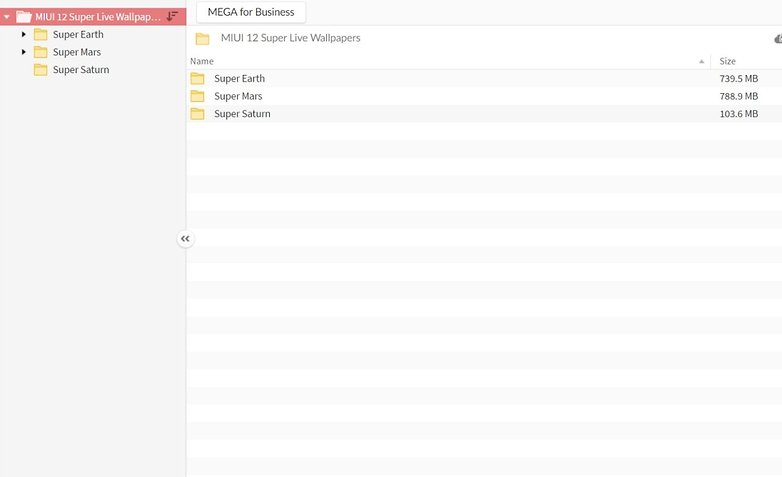The height and width of the screenshot is (477, 782).
Task: Select the Super Mars row in the file list
Action: pos(484,96)
